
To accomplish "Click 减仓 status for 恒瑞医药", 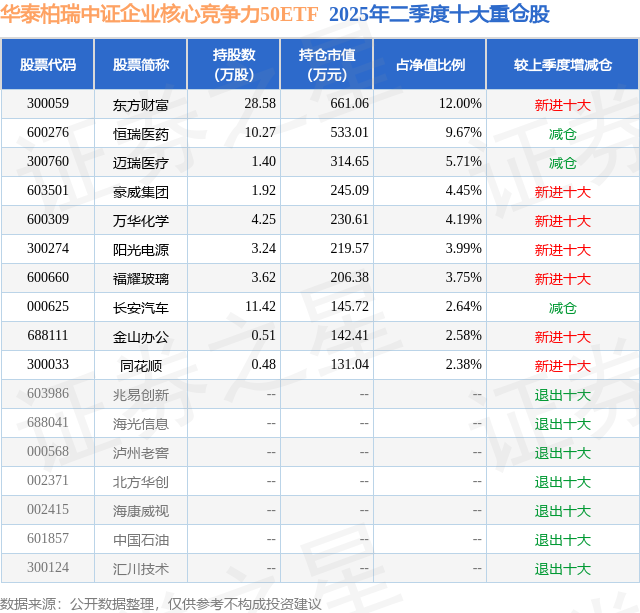I will click(562, 134).
